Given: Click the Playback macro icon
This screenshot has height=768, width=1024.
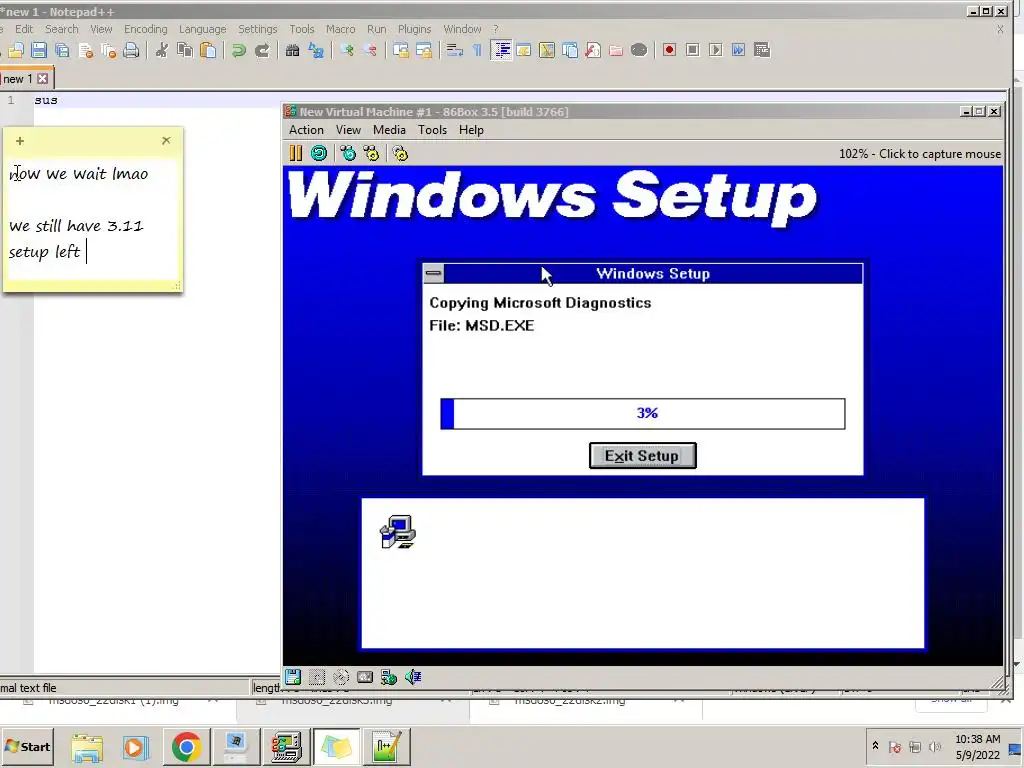Looking at the screenshot, I should pyautogui.click(x=716, y=50).
